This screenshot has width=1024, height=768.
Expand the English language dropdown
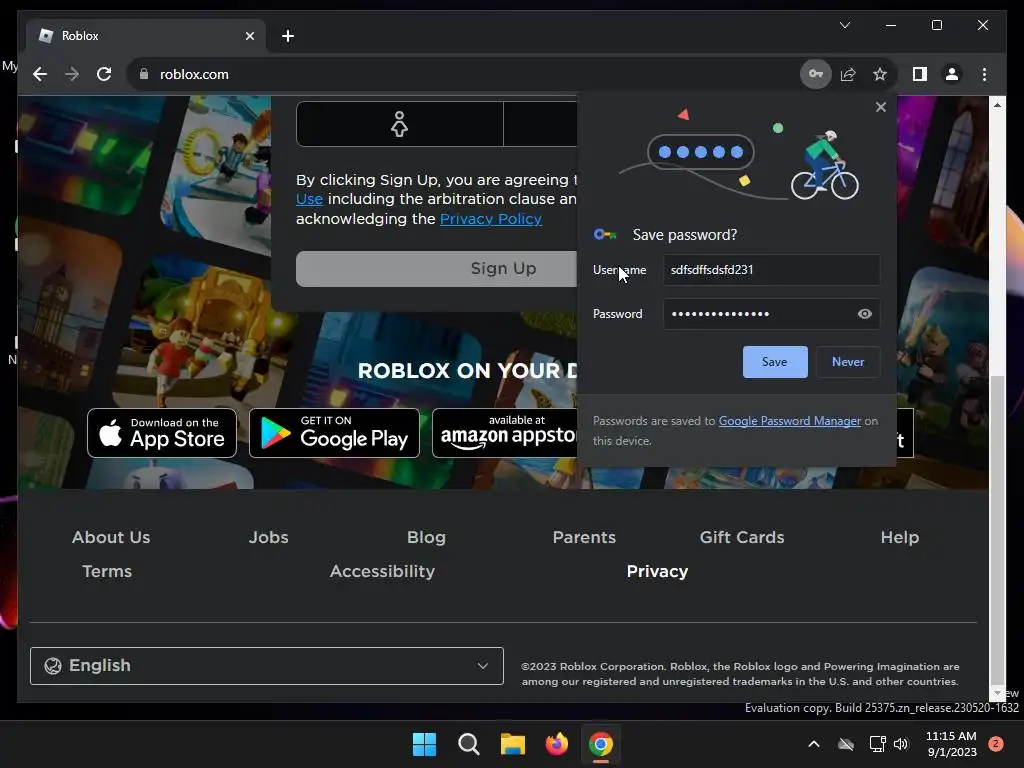266,666
